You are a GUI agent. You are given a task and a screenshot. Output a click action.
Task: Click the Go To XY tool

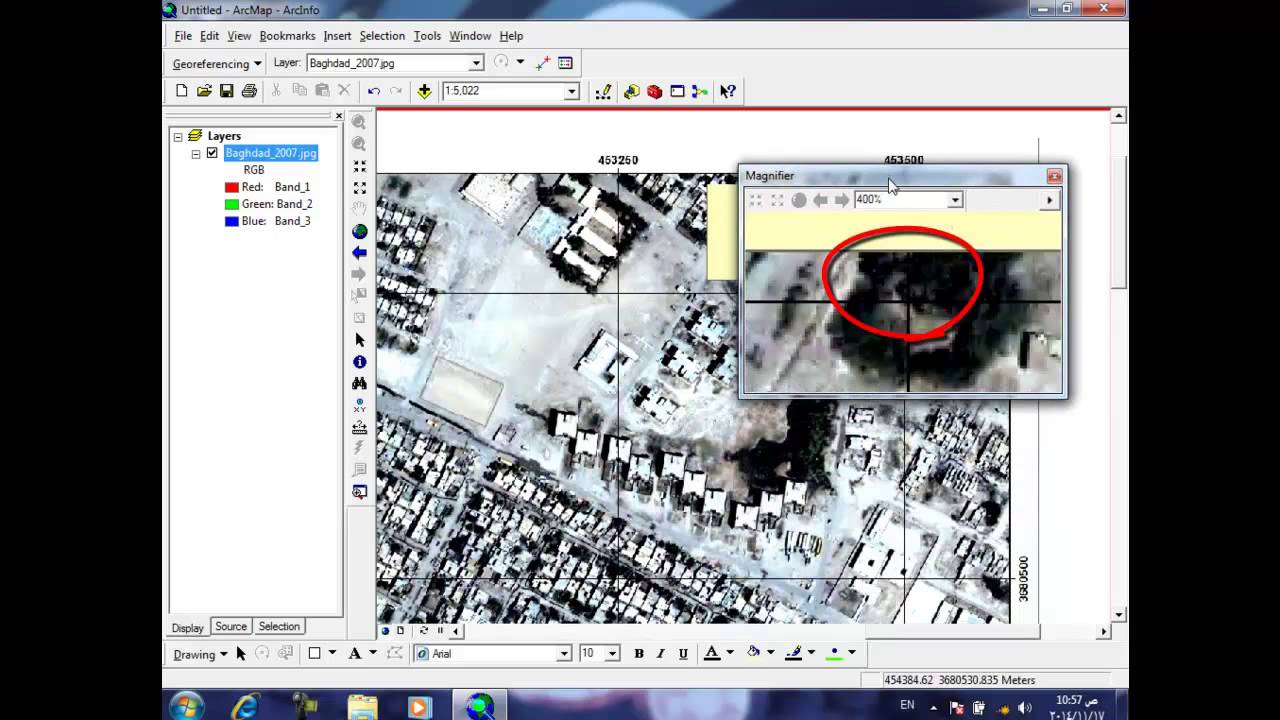point(360,405)
